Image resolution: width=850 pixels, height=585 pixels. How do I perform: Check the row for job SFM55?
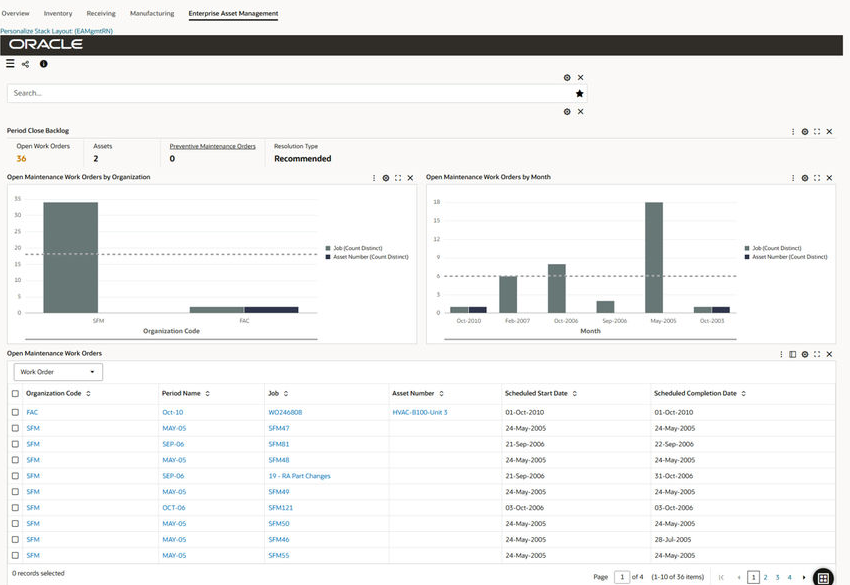[x=15, y=555]
